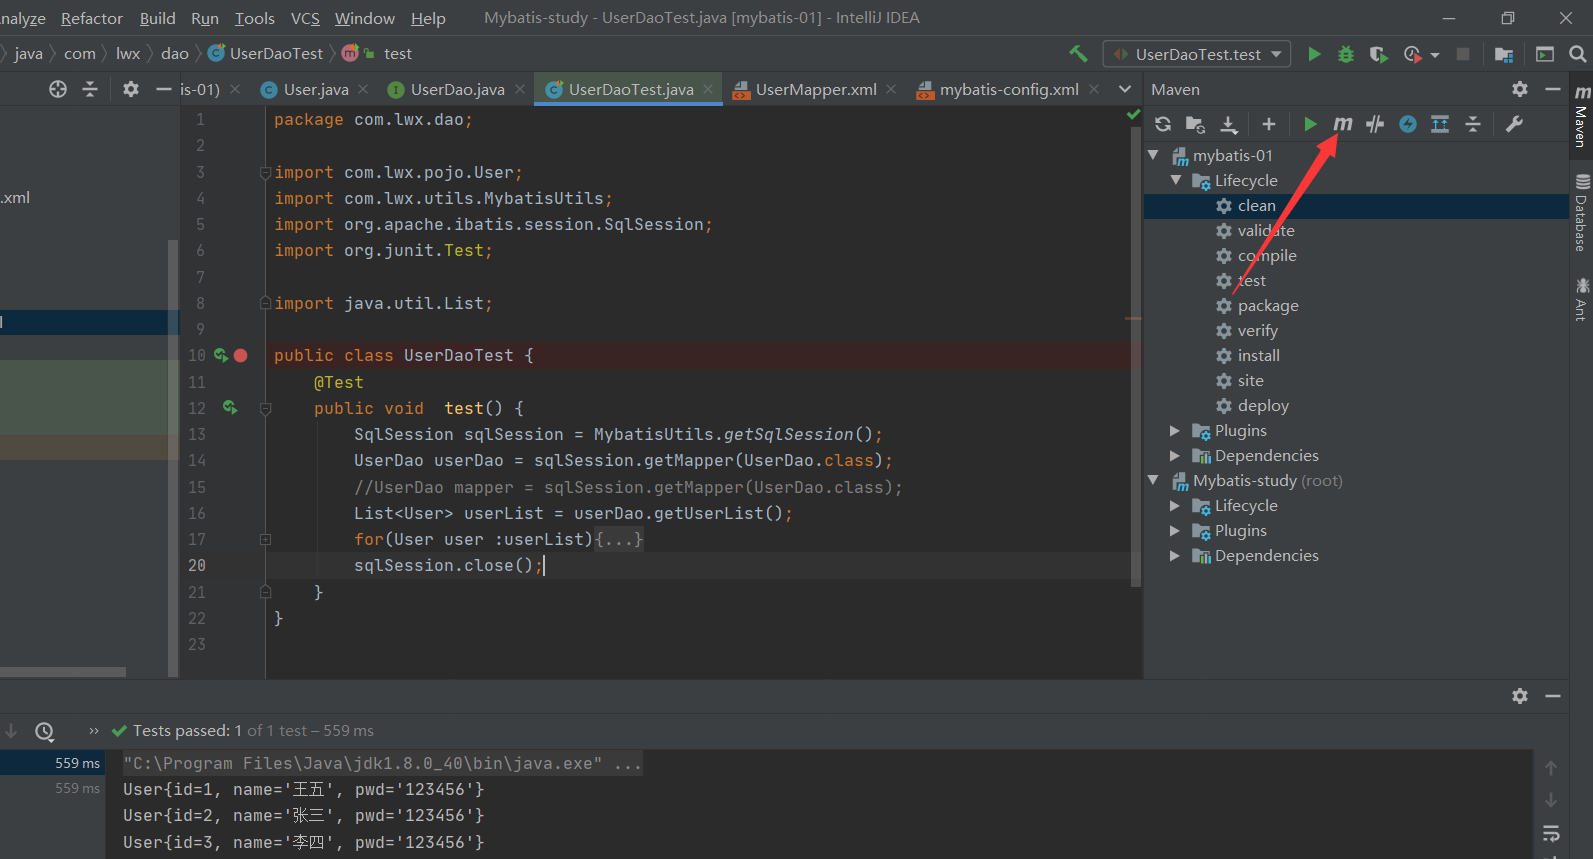Collapse all in Project panel
This screenshot has width=1593, height=859.
click(90, 89)
